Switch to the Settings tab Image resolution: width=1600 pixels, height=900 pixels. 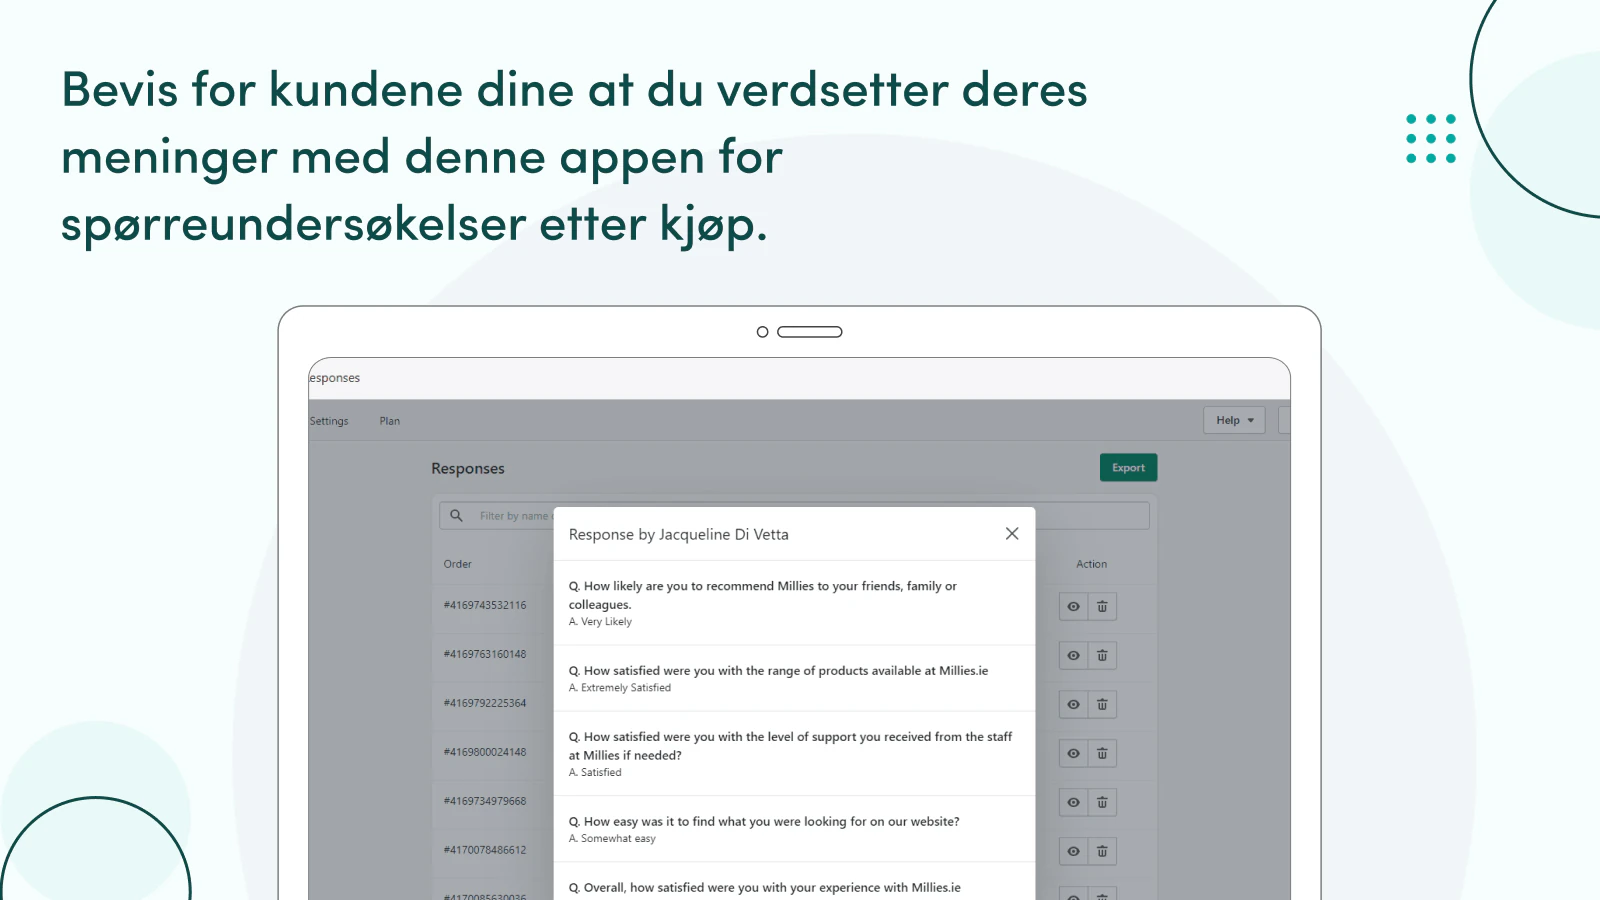[329, 421]
